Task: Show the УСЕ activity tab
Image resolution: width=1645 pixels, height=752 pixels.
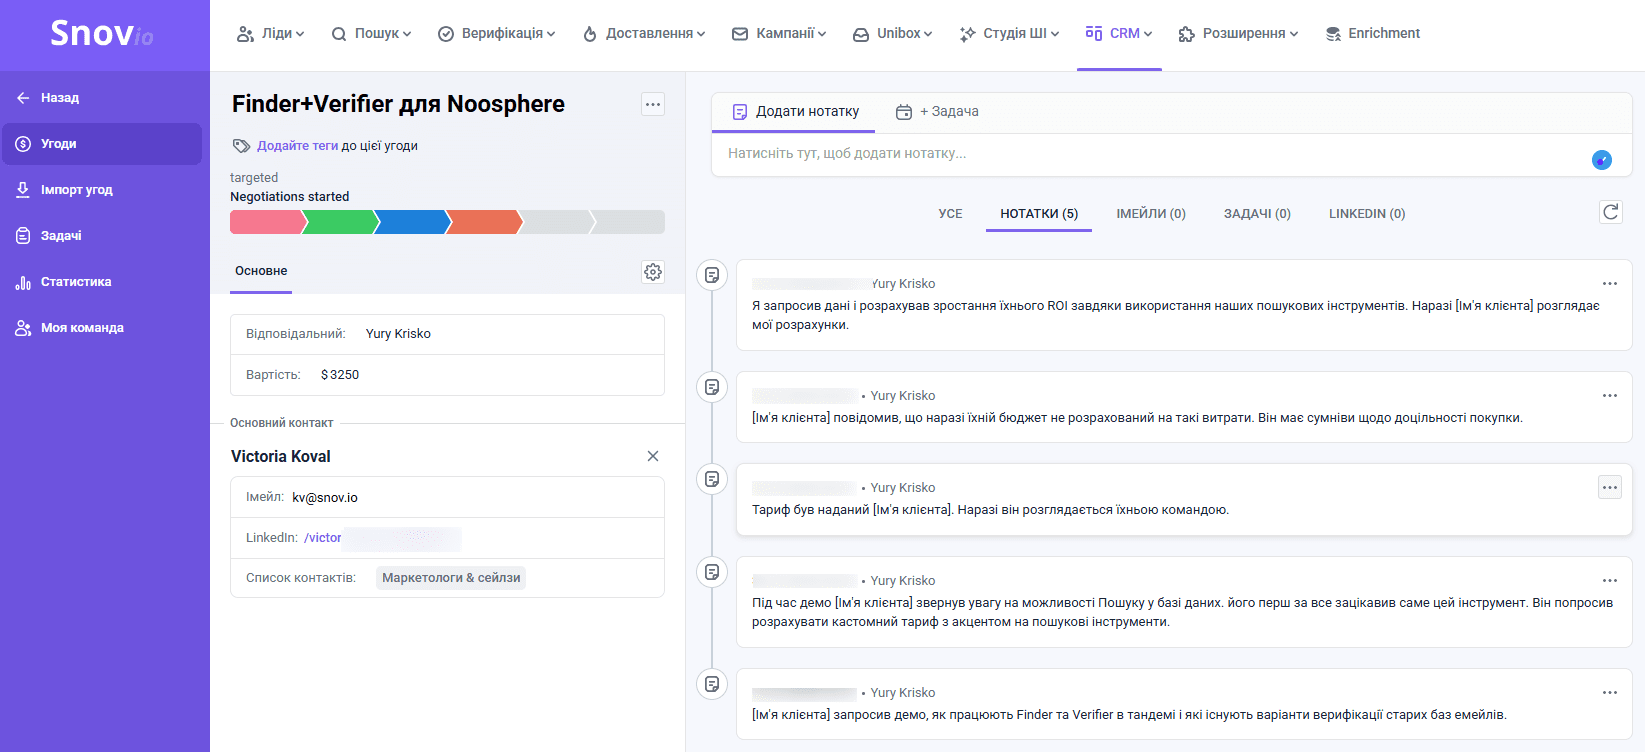Action: tap(950, 214)
